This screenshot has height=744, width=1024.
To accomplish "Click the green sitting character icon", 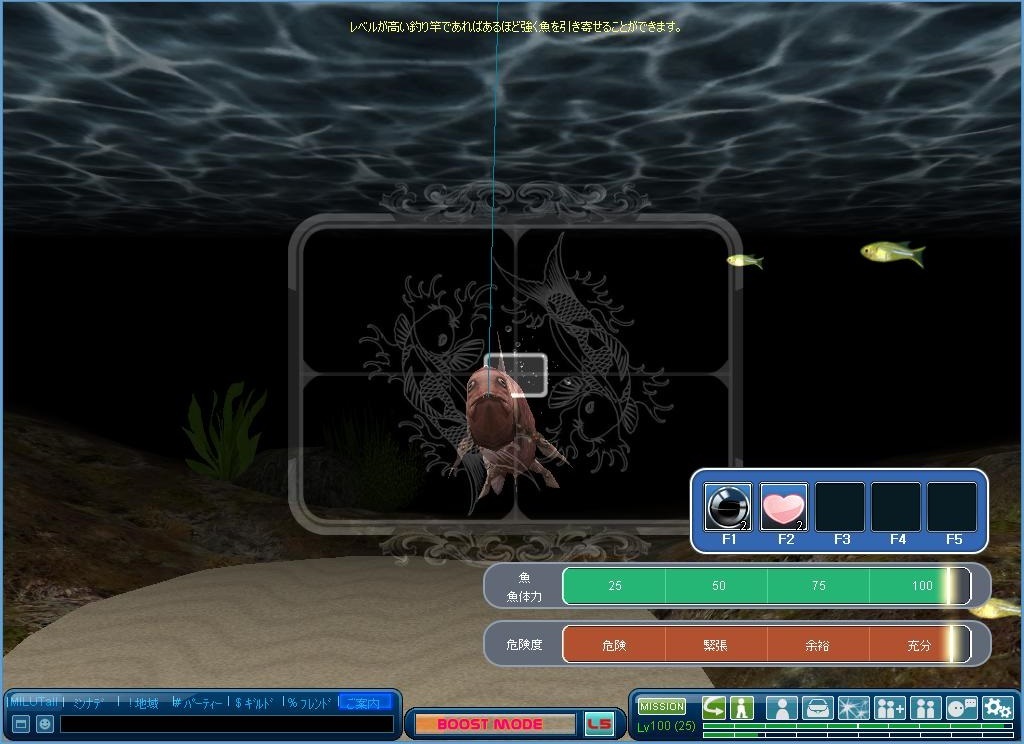I will 742,707.
